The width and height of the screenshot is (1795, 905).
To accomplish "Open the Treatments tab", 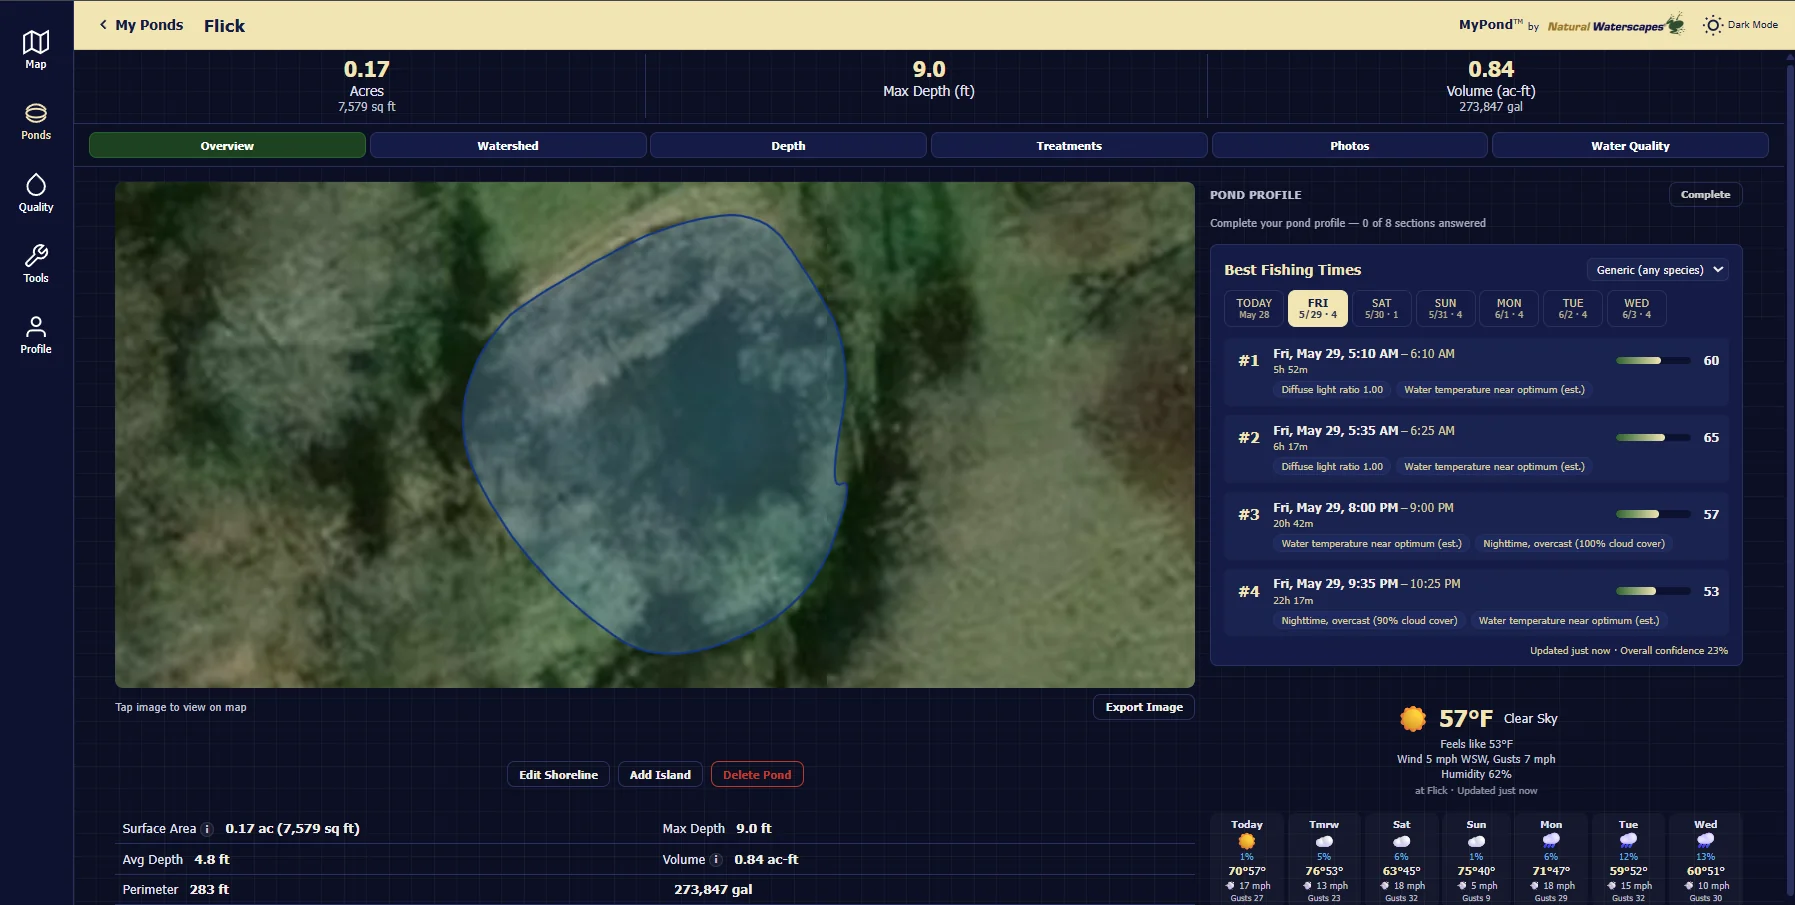I will pyautogui.click(x=1069, y=146).
